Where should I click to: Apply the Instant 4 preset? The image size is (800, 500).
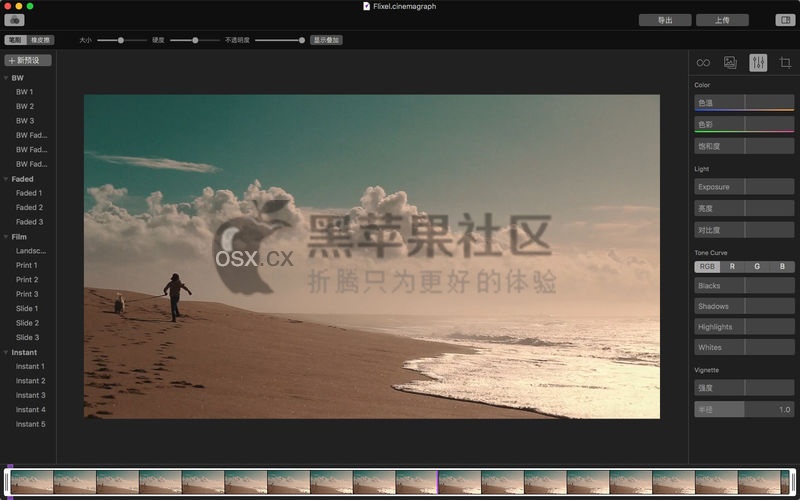pos(30,410)
